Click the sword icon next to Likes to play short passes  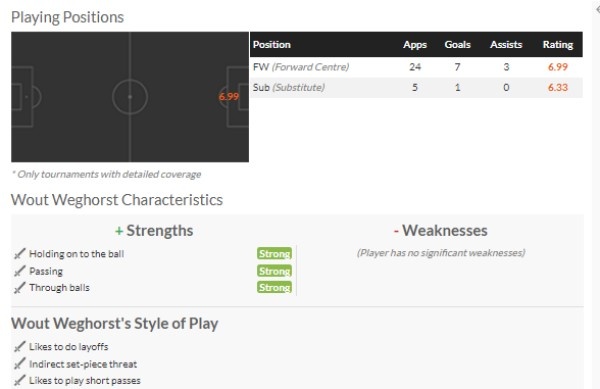click(20, 381)
